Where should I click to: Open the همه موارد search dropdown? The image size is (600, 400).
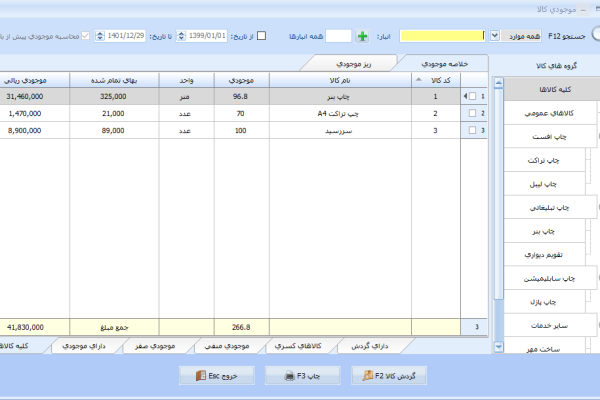494,36
